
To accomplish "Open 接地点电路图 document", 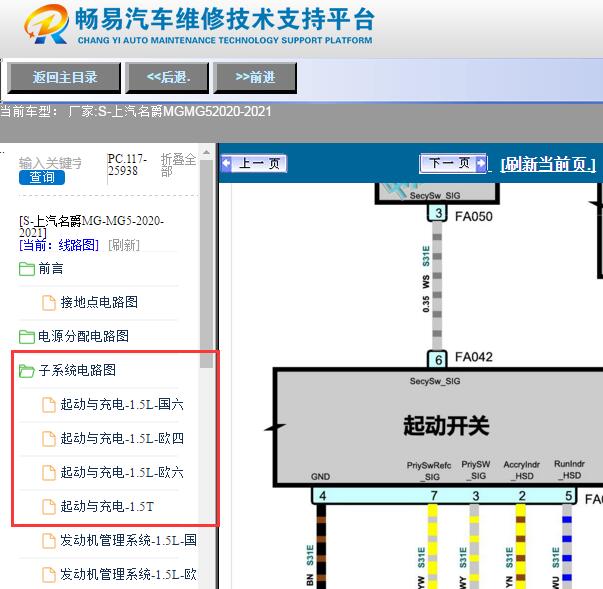I will [x=99, y=302].
